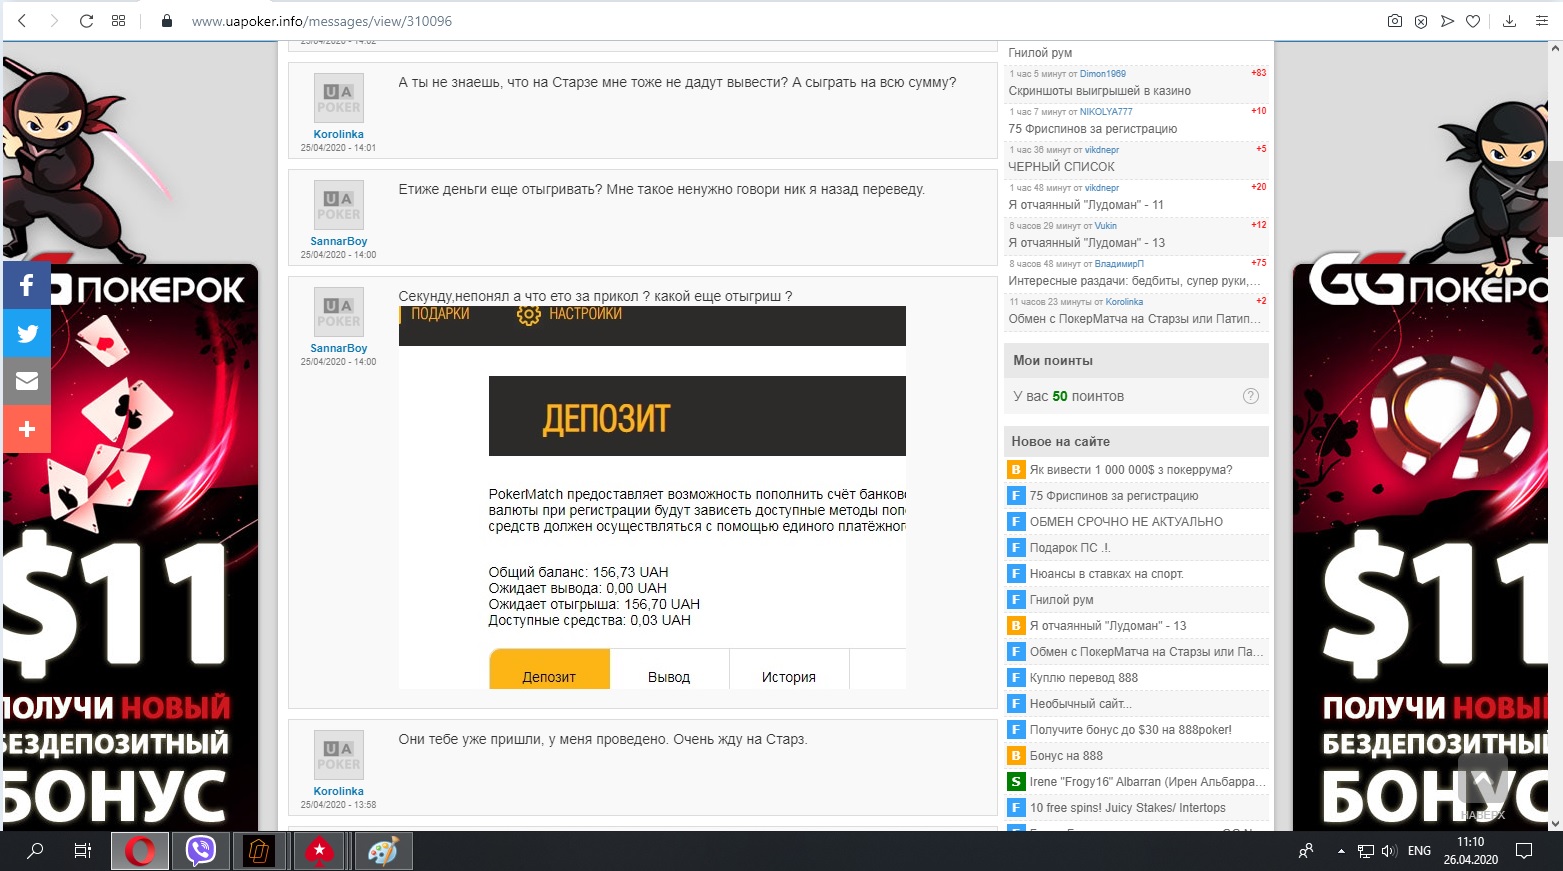Take a snapshot with camera icon
Viewport: 1563px width, 871px height.
click(1394, 21)
